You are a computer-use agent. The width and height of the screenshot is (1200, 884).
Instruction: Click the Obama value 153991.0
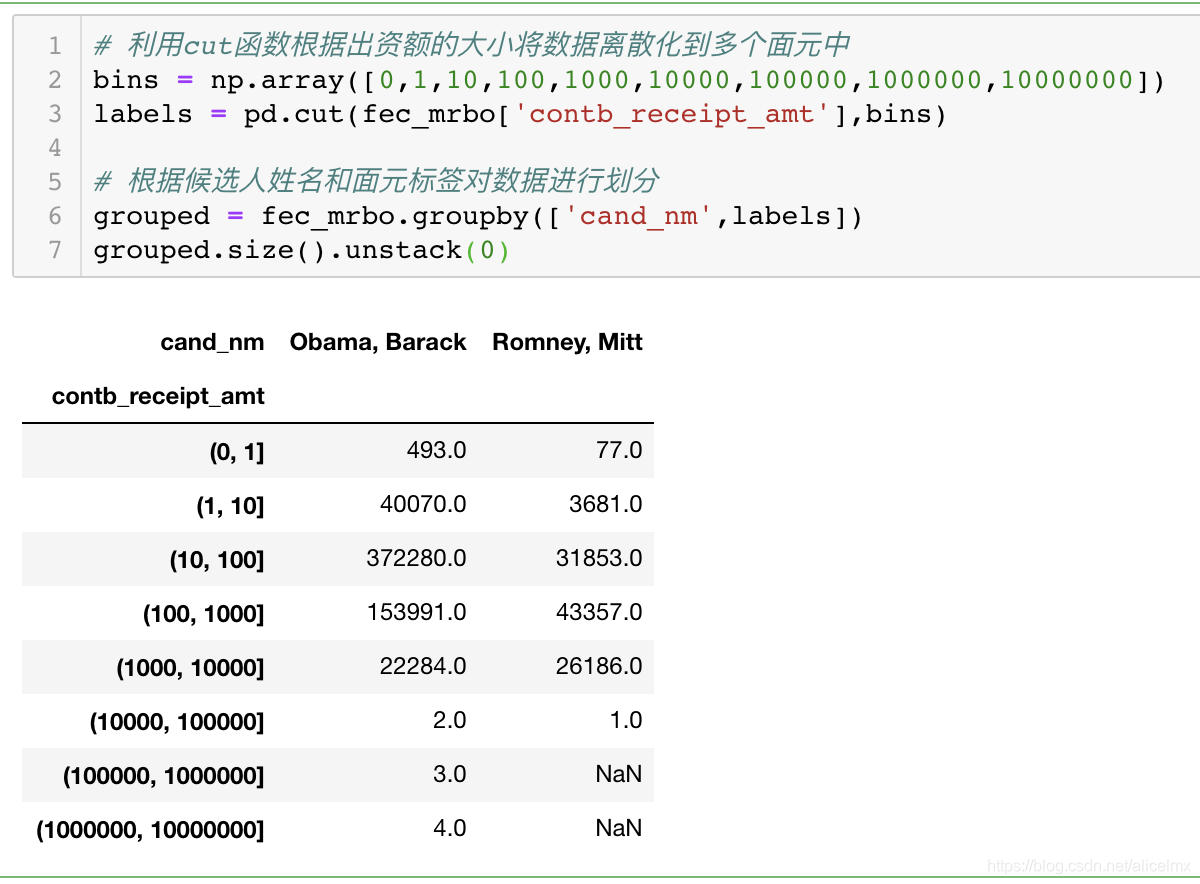click(x=416, y=613)
